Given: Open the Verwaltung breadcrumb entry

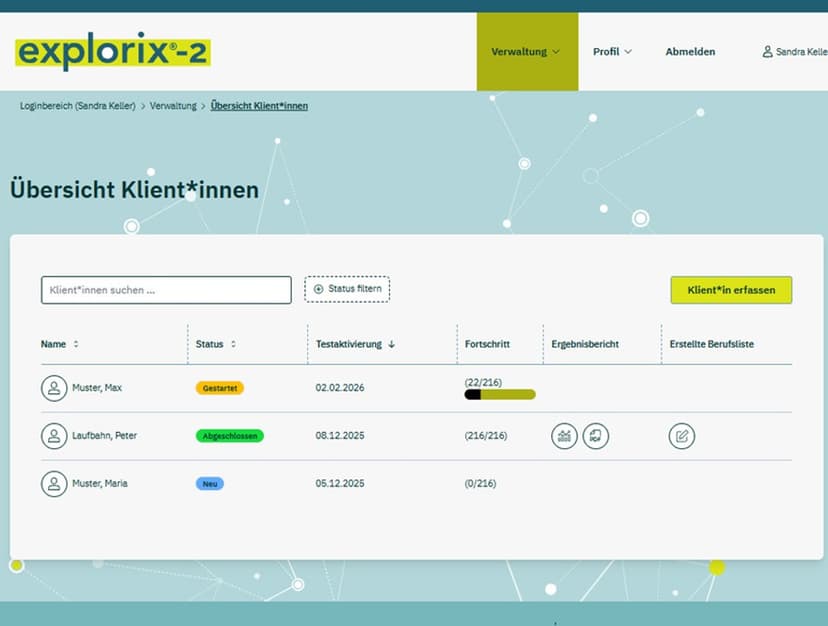Looking at the screenshot, I should [x=172, y=105].
